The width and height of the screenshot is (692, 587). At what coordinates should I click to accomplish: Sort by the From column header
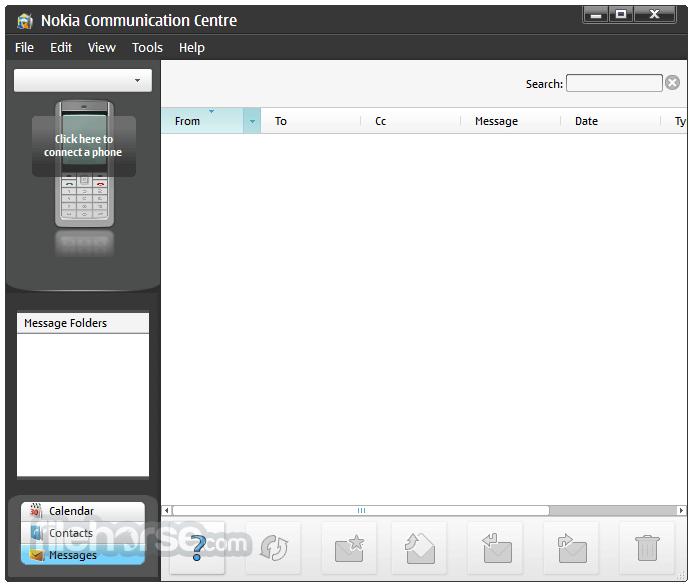click(x=203, y=121)
